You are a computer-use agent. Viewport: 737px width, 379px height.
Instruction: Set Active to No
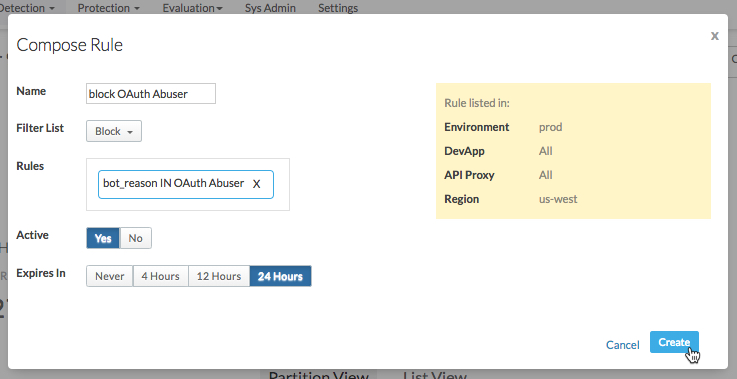[135, 238]
